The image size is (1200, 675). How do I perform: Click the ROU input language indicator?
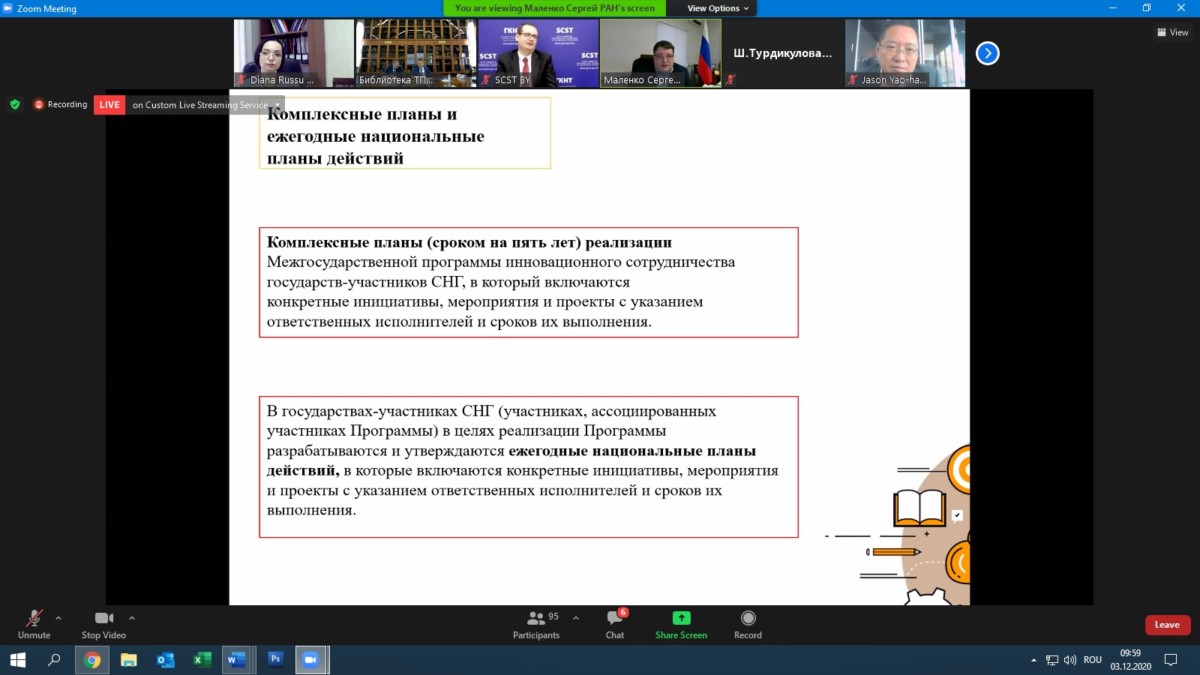1093,660
